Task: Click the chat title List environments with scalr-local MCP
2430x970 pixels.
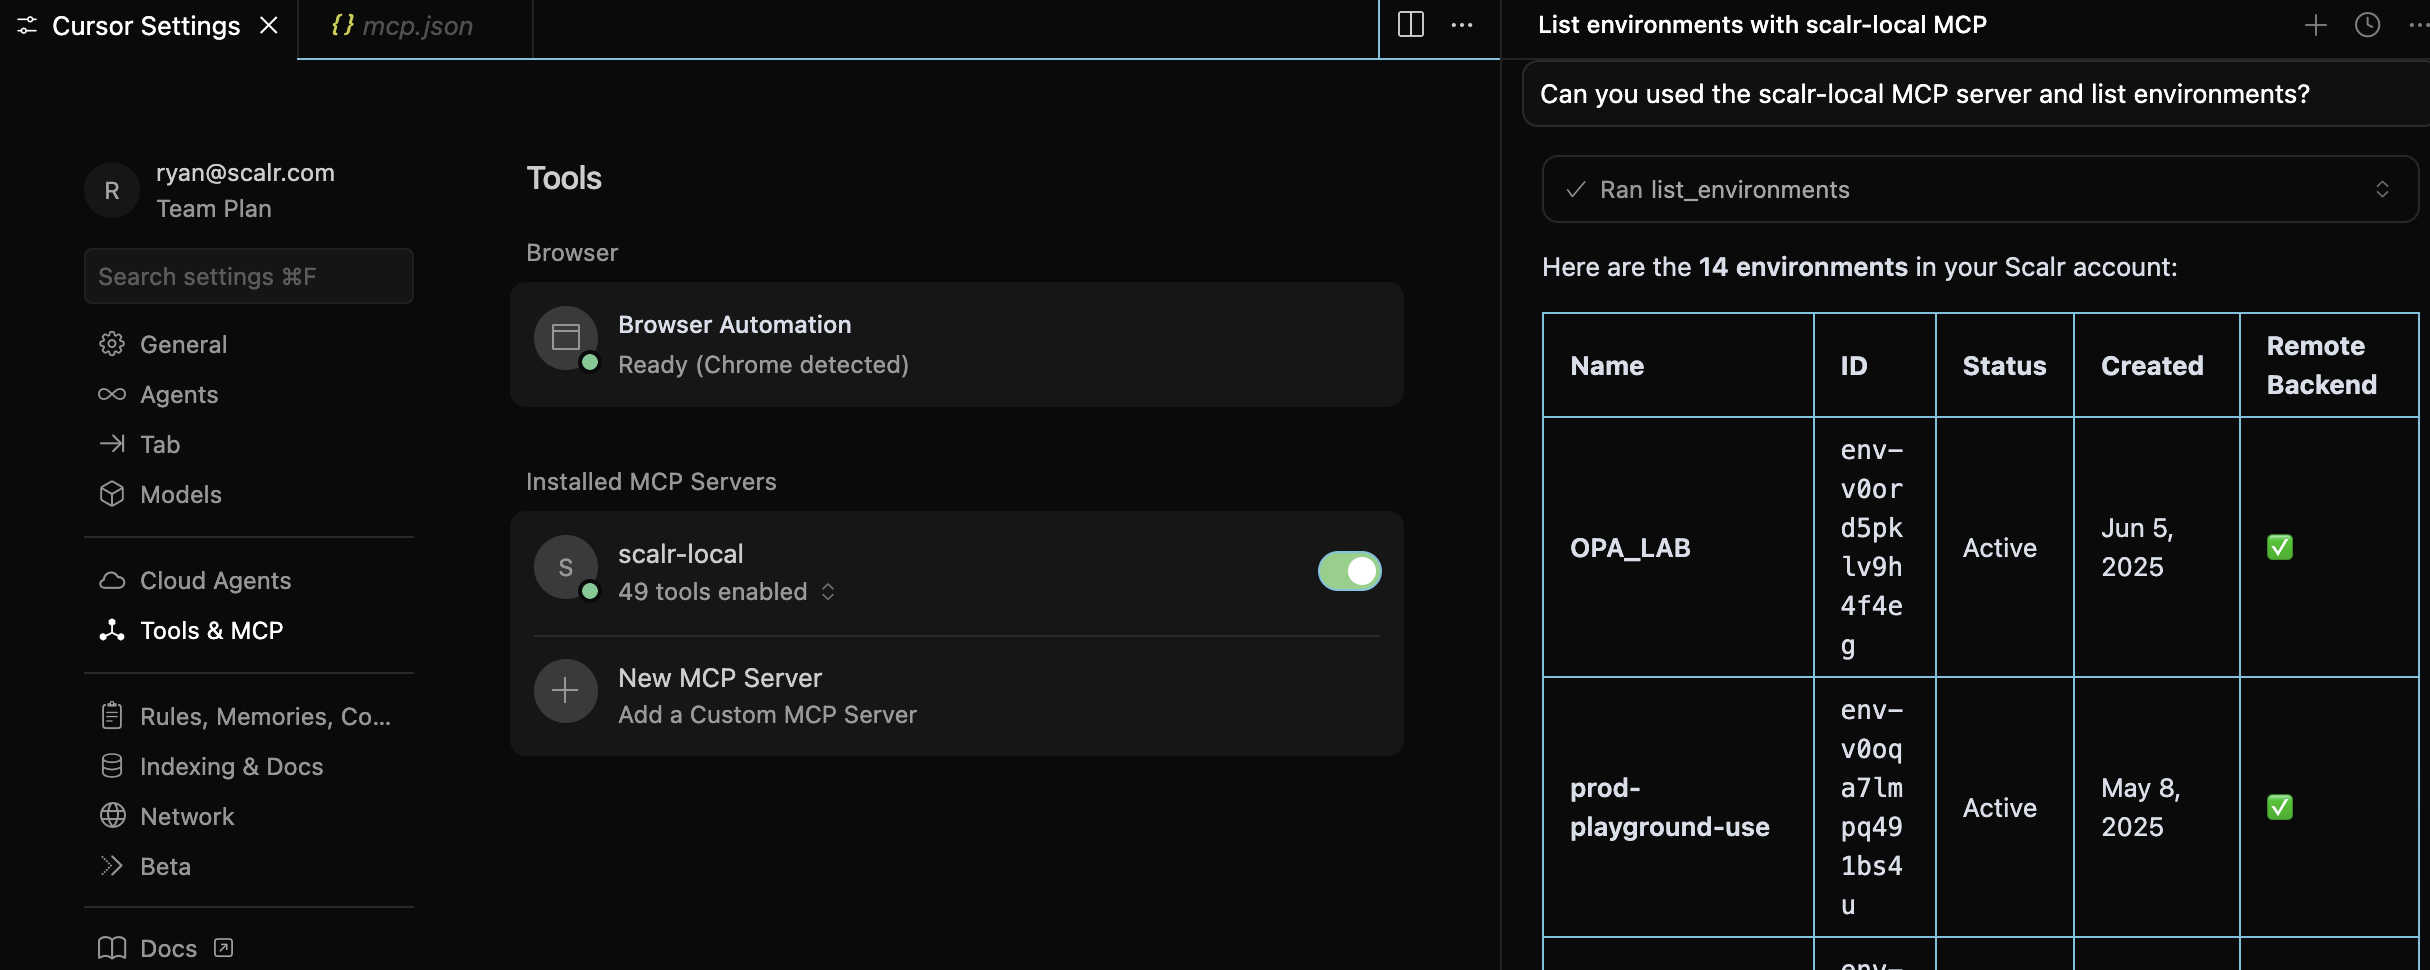Action: coord(1762,25)
